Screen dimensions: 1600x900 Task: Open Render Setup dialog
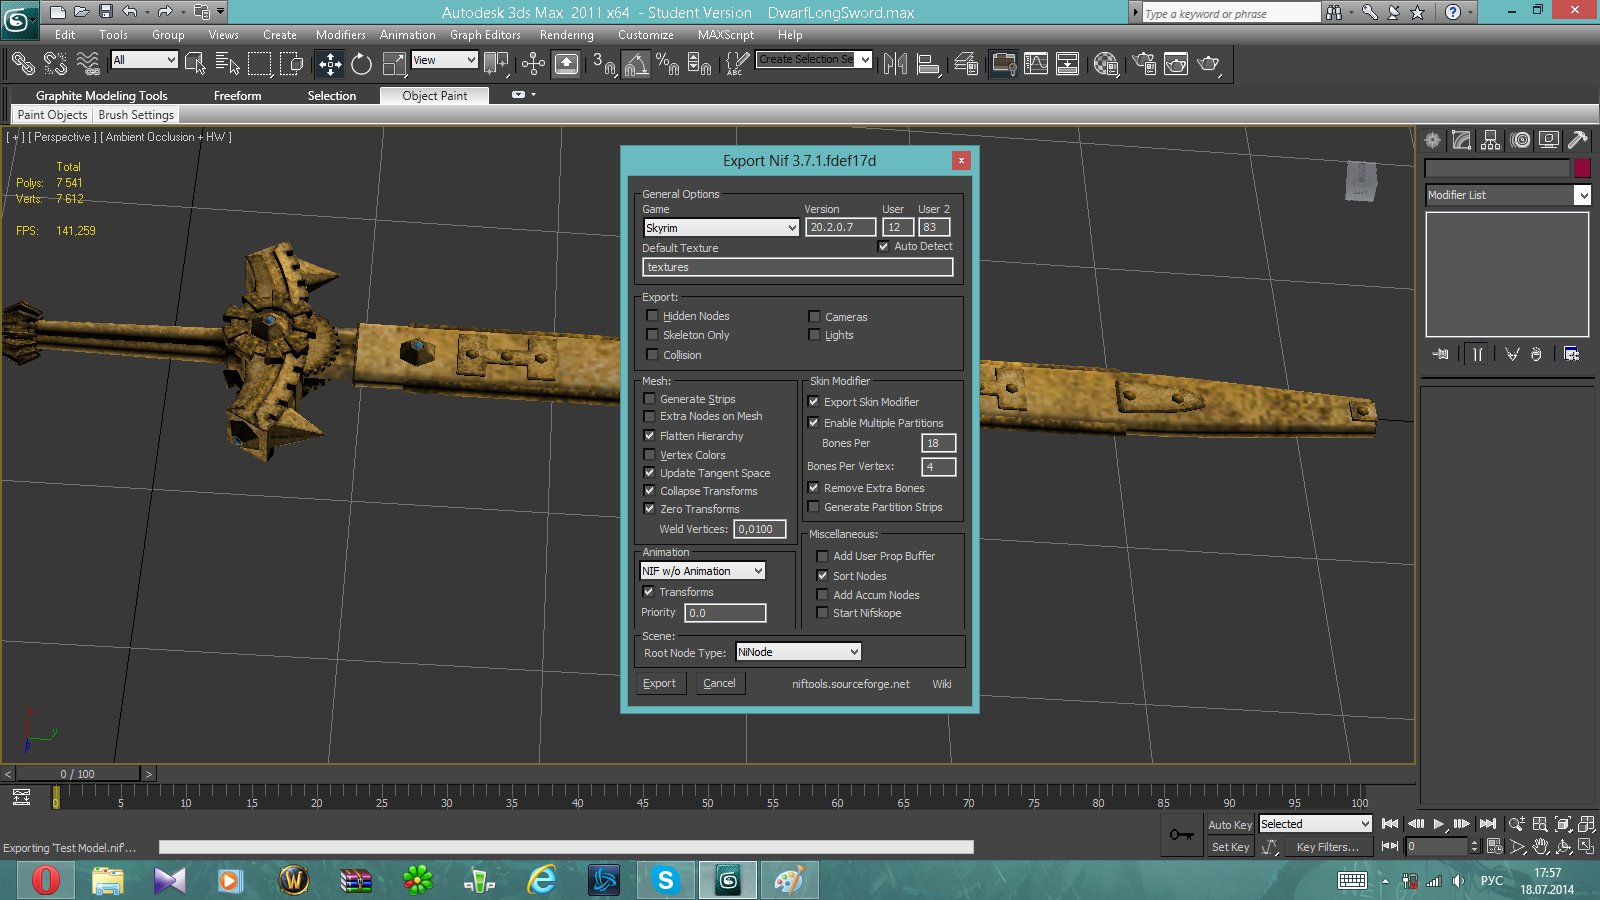pos(1144,64)
